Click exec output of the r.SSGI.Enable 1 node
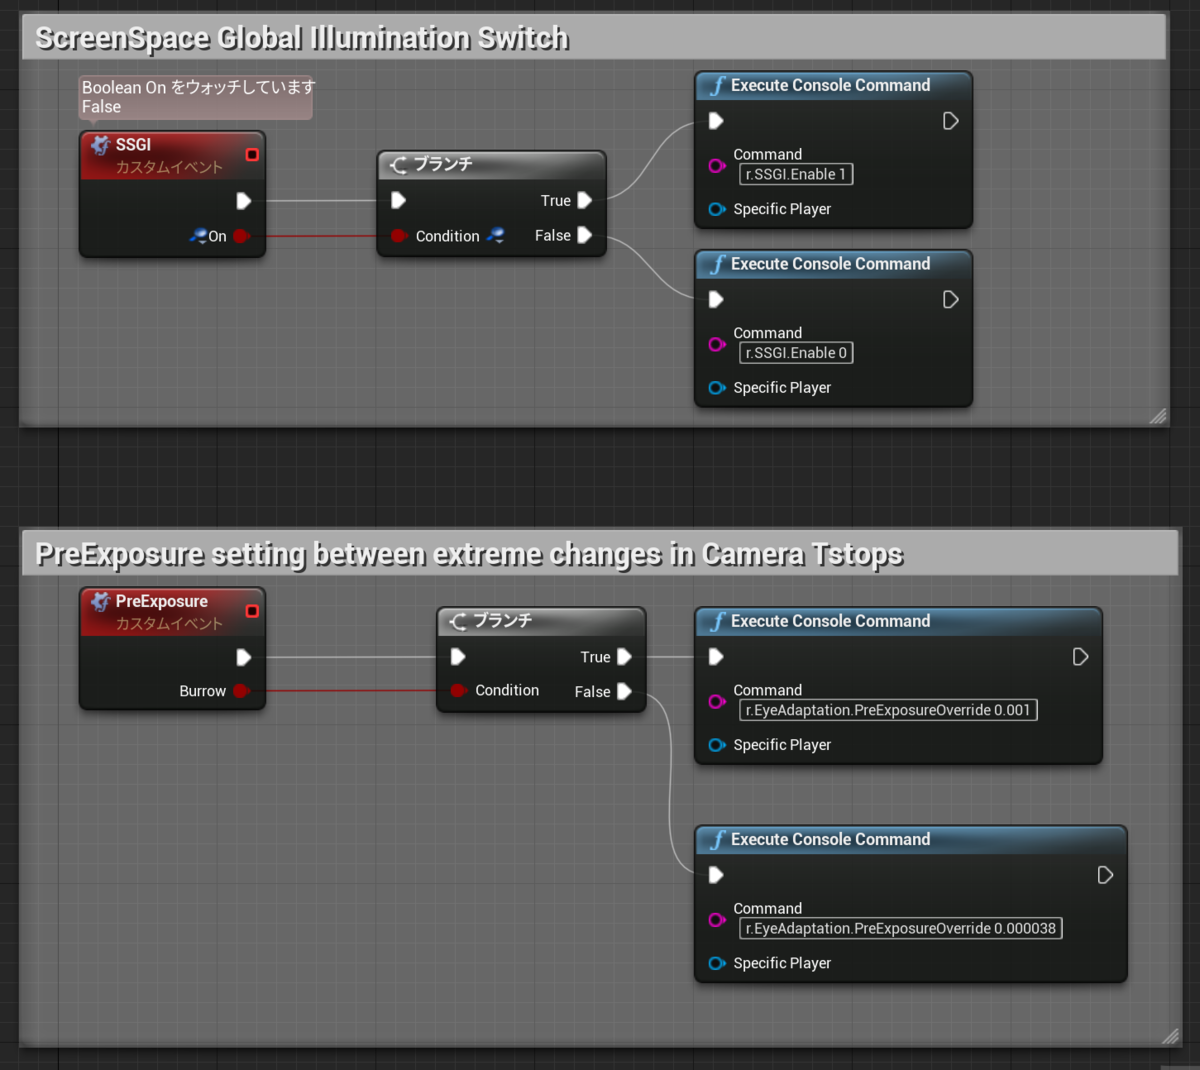 click(x=950, y=121)
